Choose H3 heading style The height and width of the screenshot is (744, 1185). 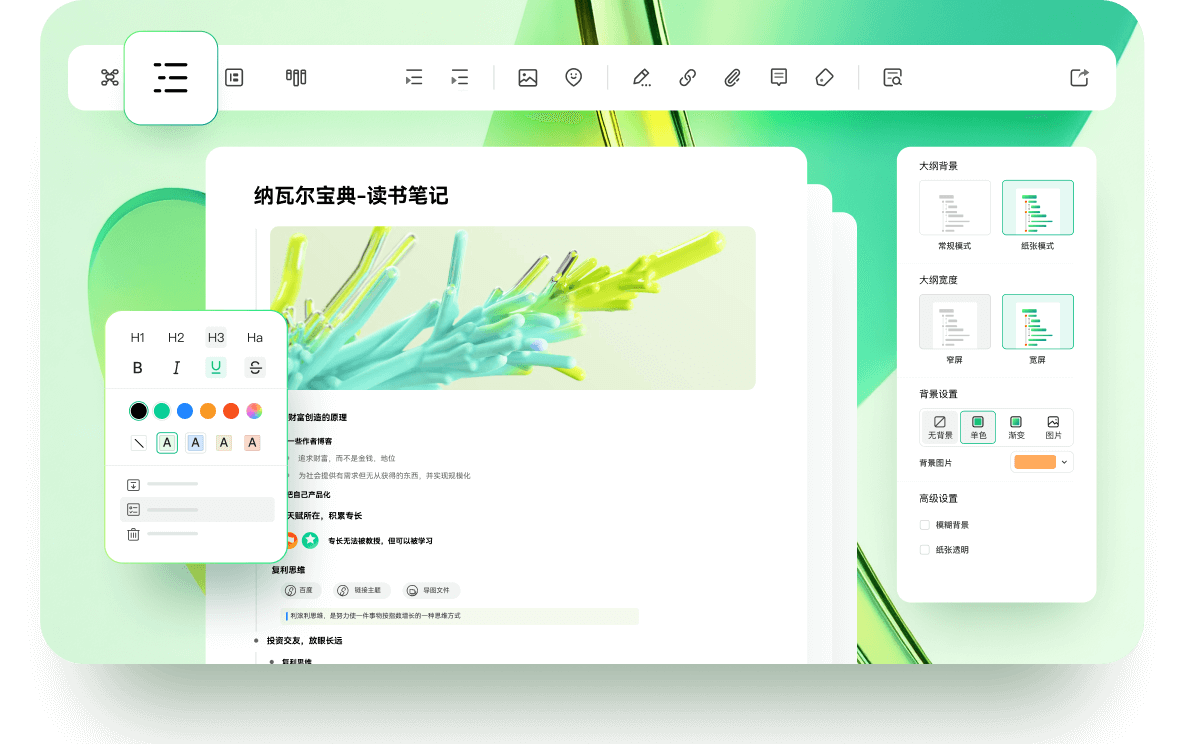(x=216, y=337)
